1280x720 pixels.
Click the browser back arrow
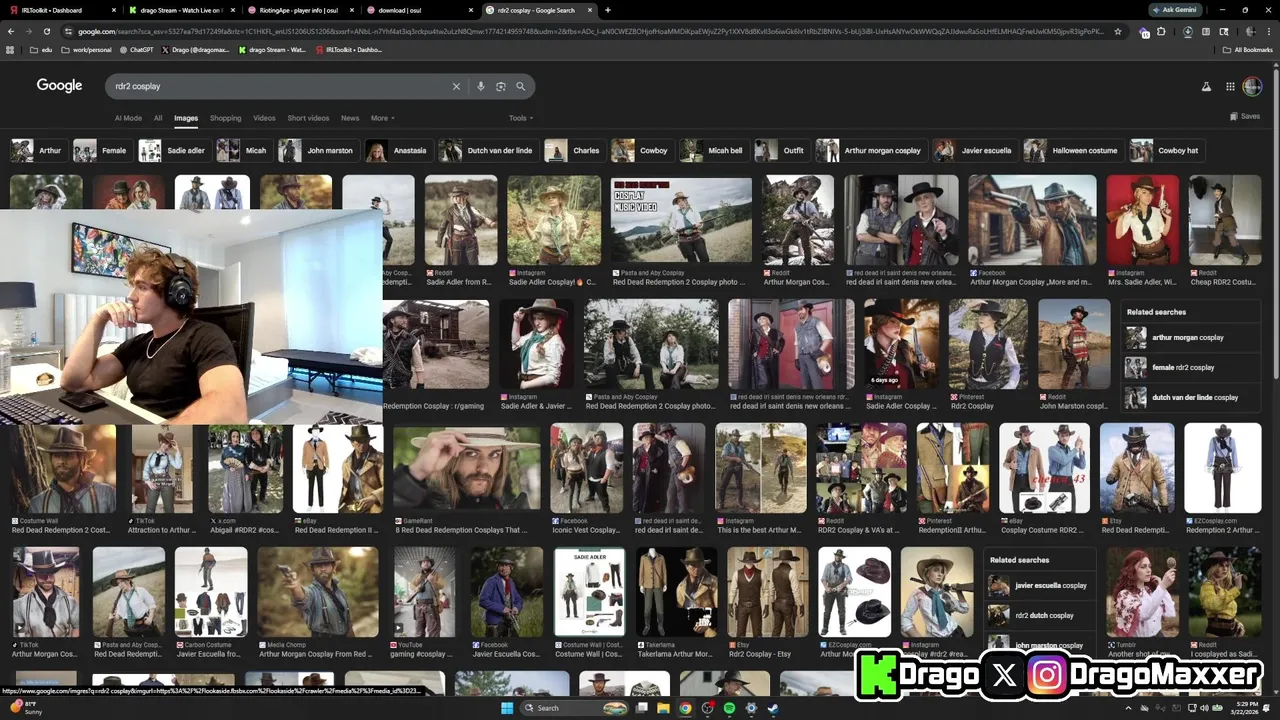11,31
